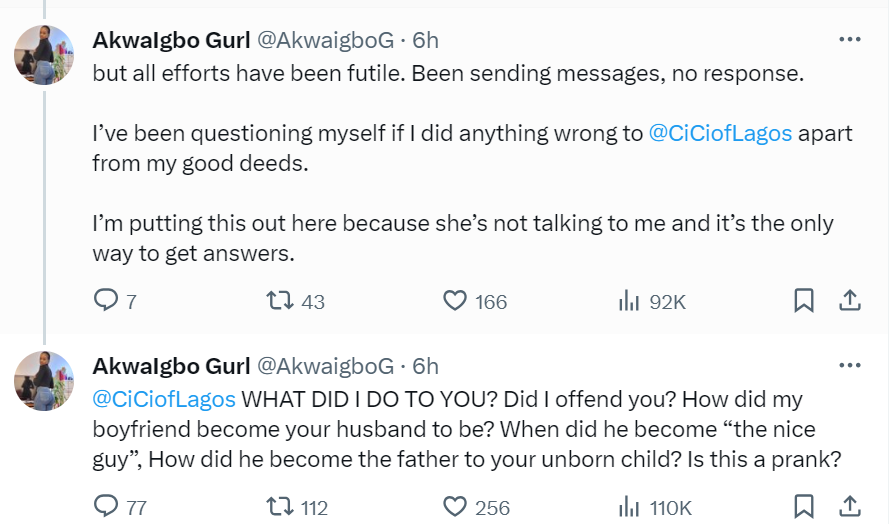Bookmark the first tweet about futile efforts

803,301
